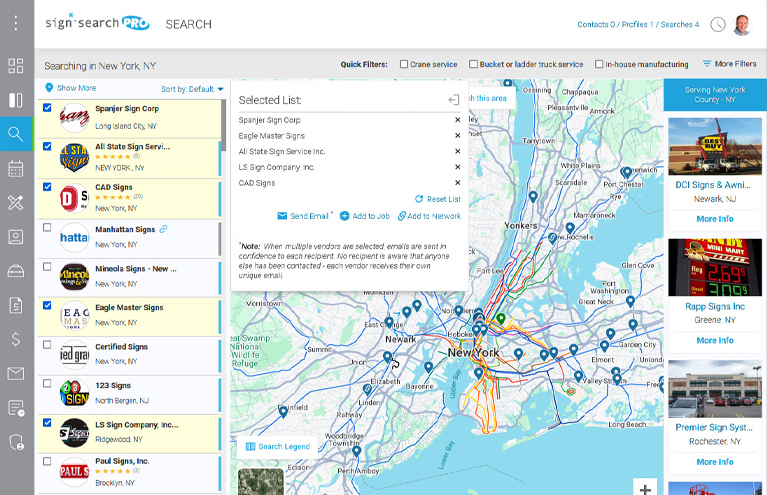
Task: Click the DCI Signs ad thumbnail image
Action: 715,146
